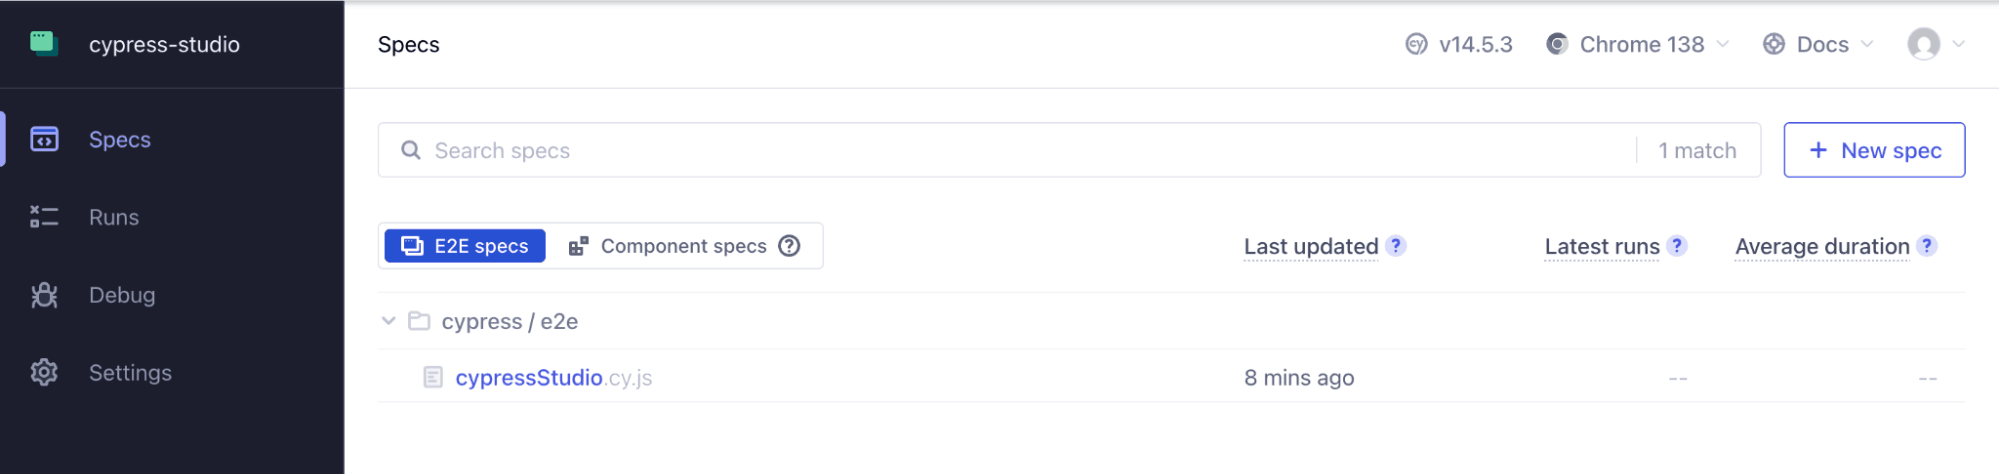
Task: Switch to the E2E specs tab
Action: click(465, 246)
